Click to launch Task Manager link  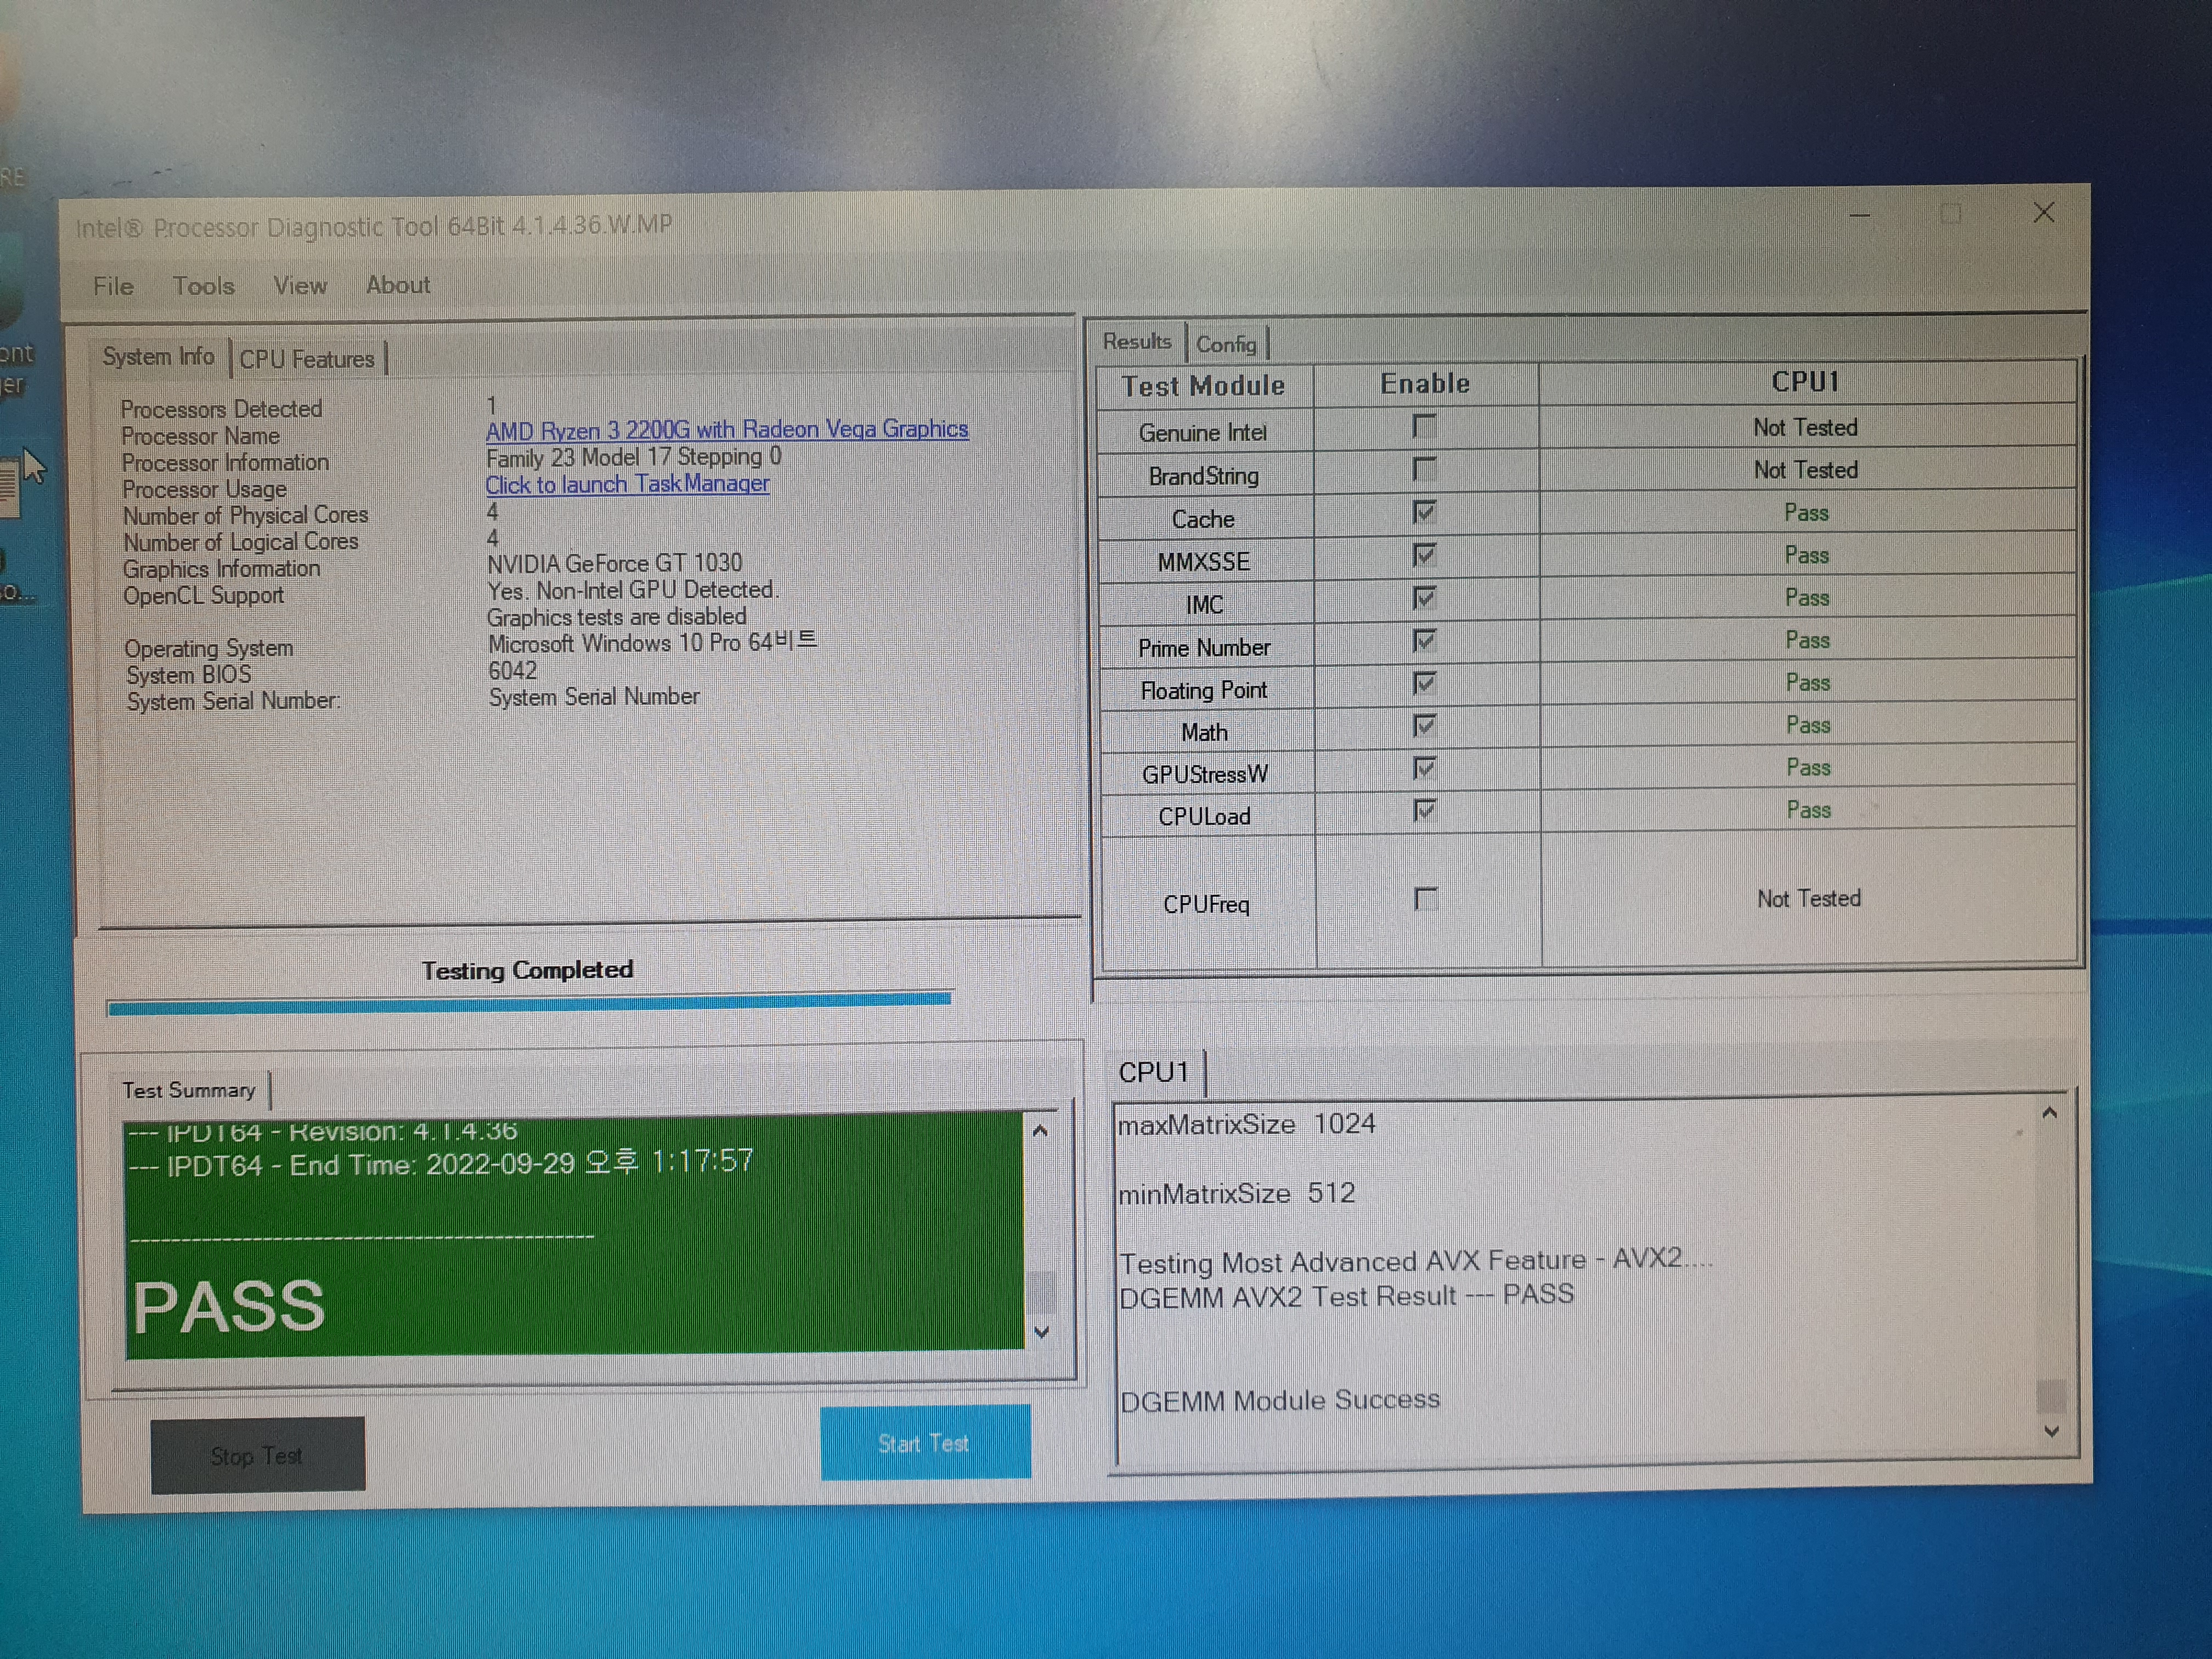point(627,484)
